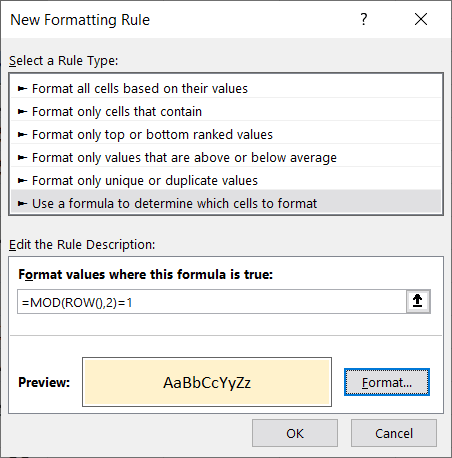
Task: Pick 'Format only unique or duplicate values' rule
Action: pyautogui.click(x=226, y=180)
